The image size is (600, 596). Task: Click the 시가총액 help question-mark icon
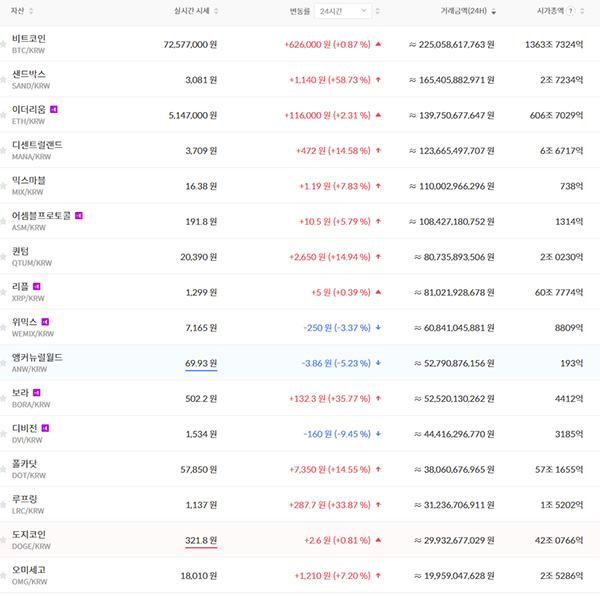pyautogui.click(x=570, y=11)
